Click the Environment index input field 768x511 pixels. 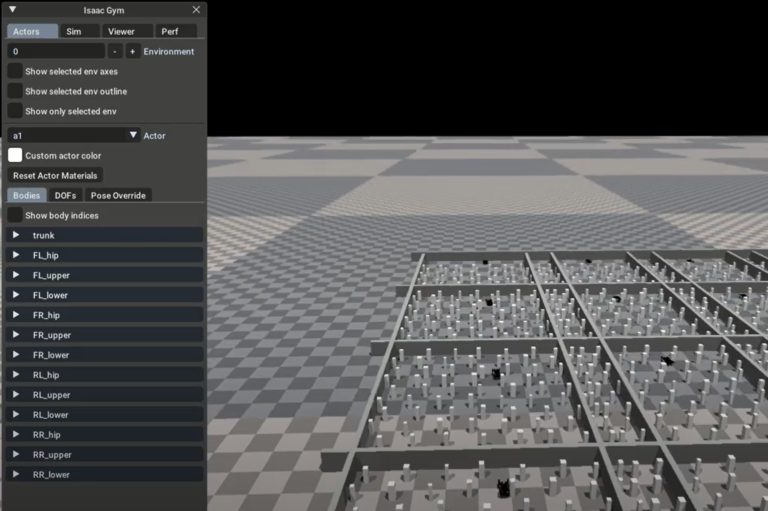[x=55, y=51]
